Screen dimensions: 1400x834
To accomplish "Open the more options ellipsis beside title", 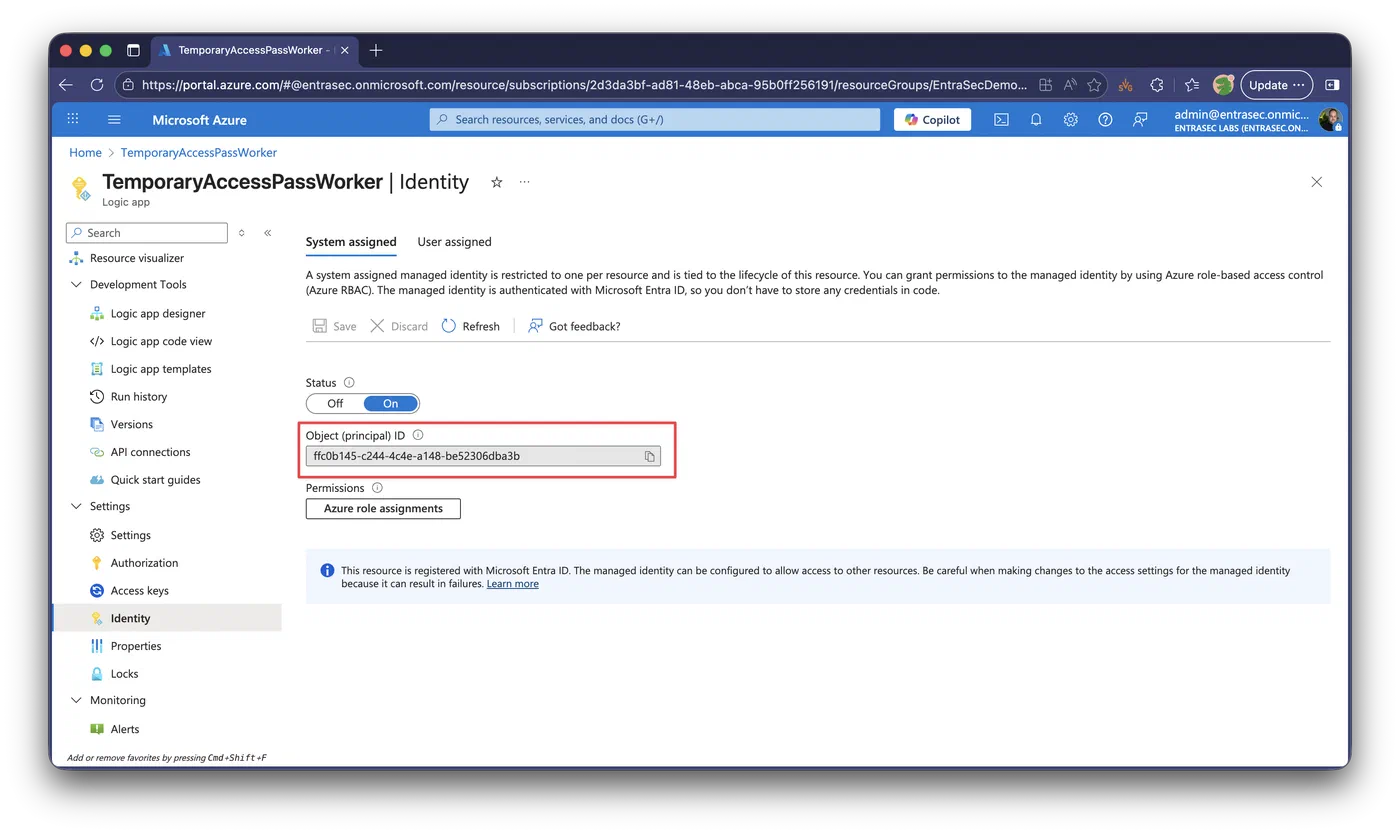I will 524,182.
